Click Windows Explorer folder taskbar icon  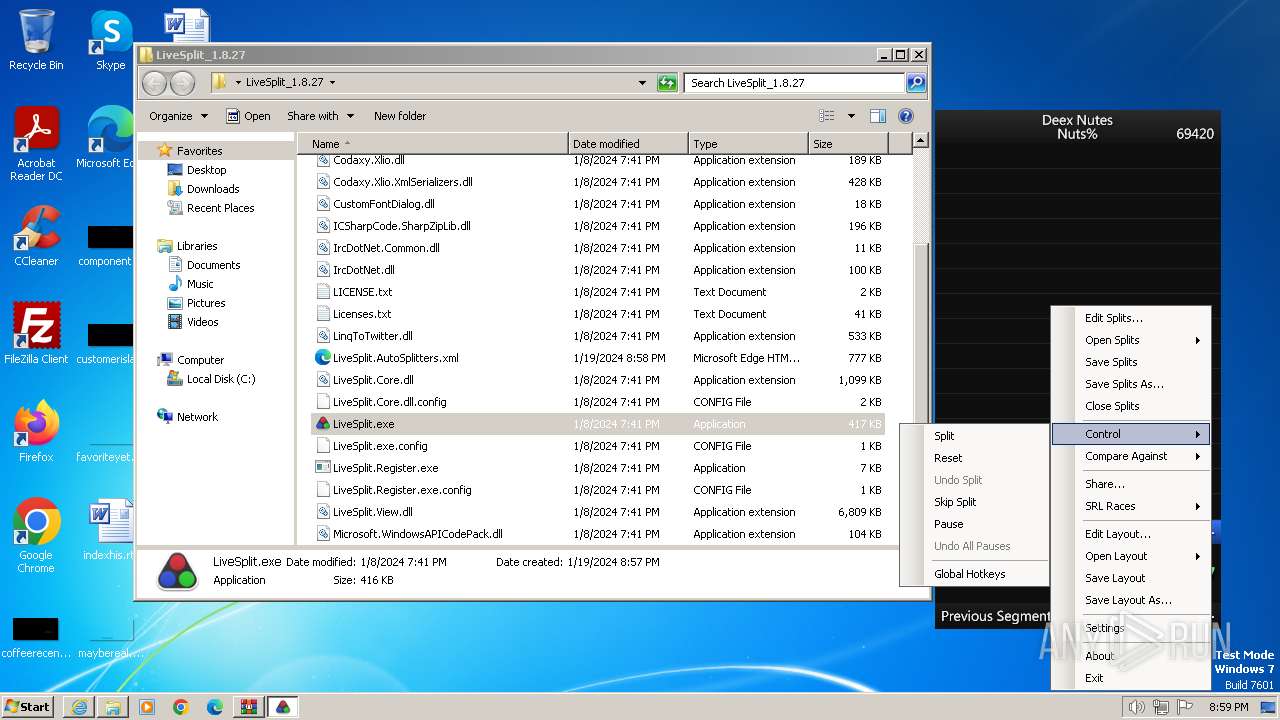113,707
